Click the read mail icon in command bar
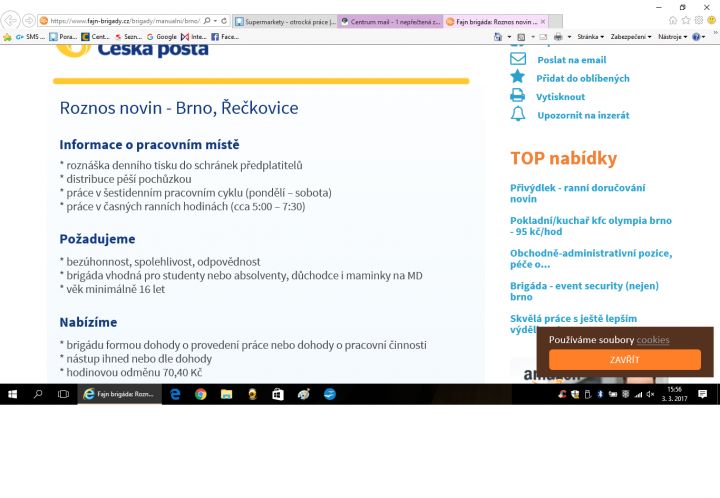The width and height of the screenshot is (720, 498). pos(544,37)
